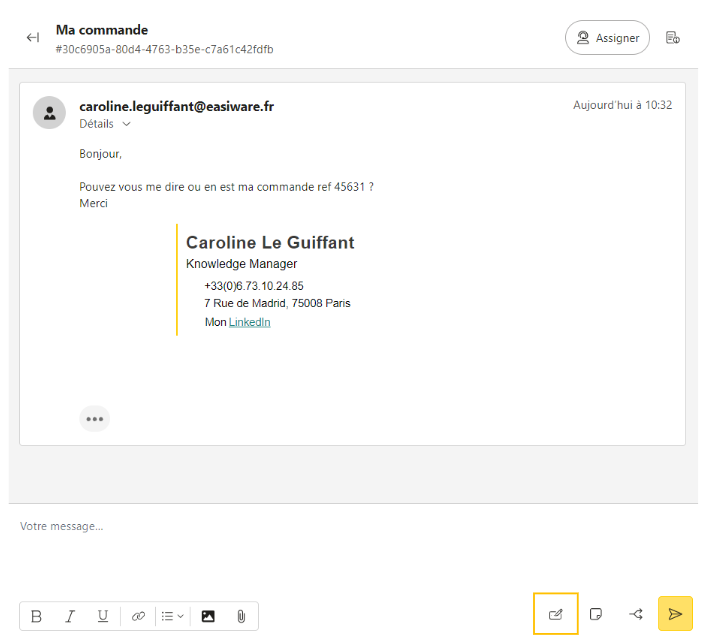Click the transfer/share arrow icon

(635, 614)
